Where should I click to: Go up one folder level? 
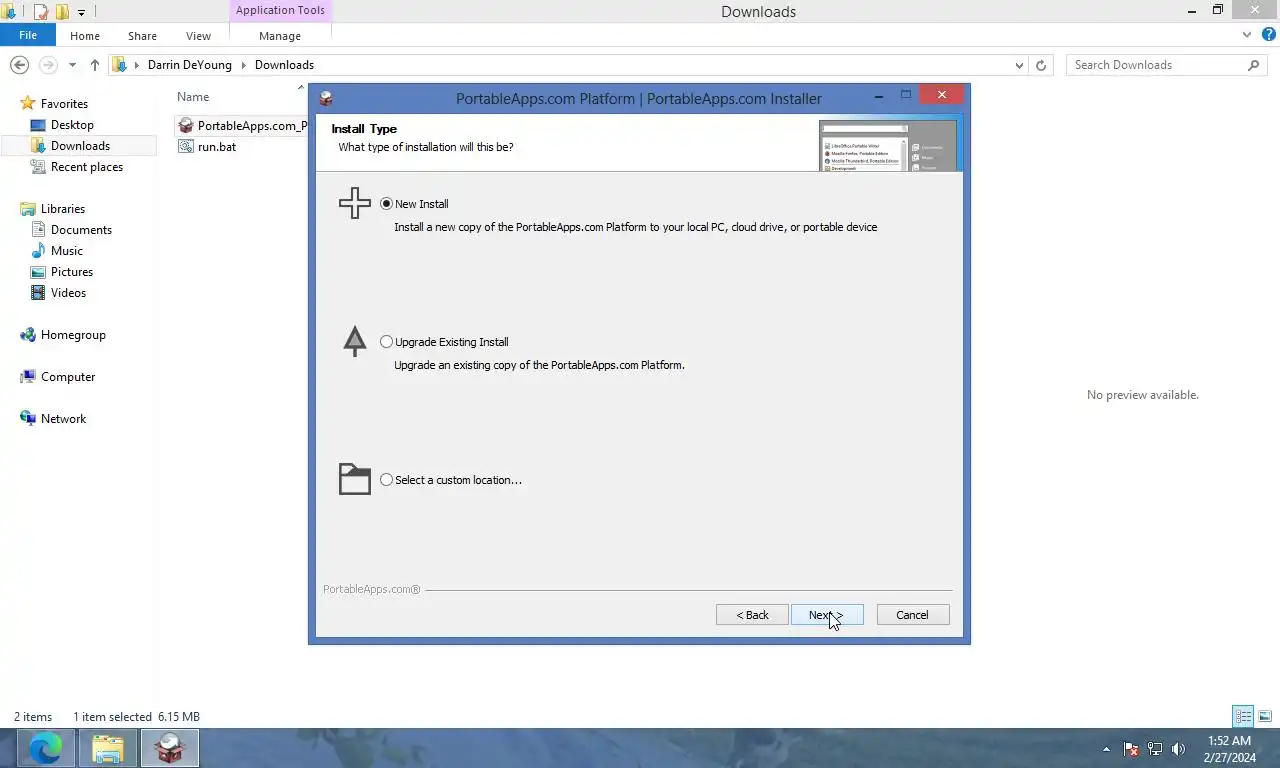(95, 65)
